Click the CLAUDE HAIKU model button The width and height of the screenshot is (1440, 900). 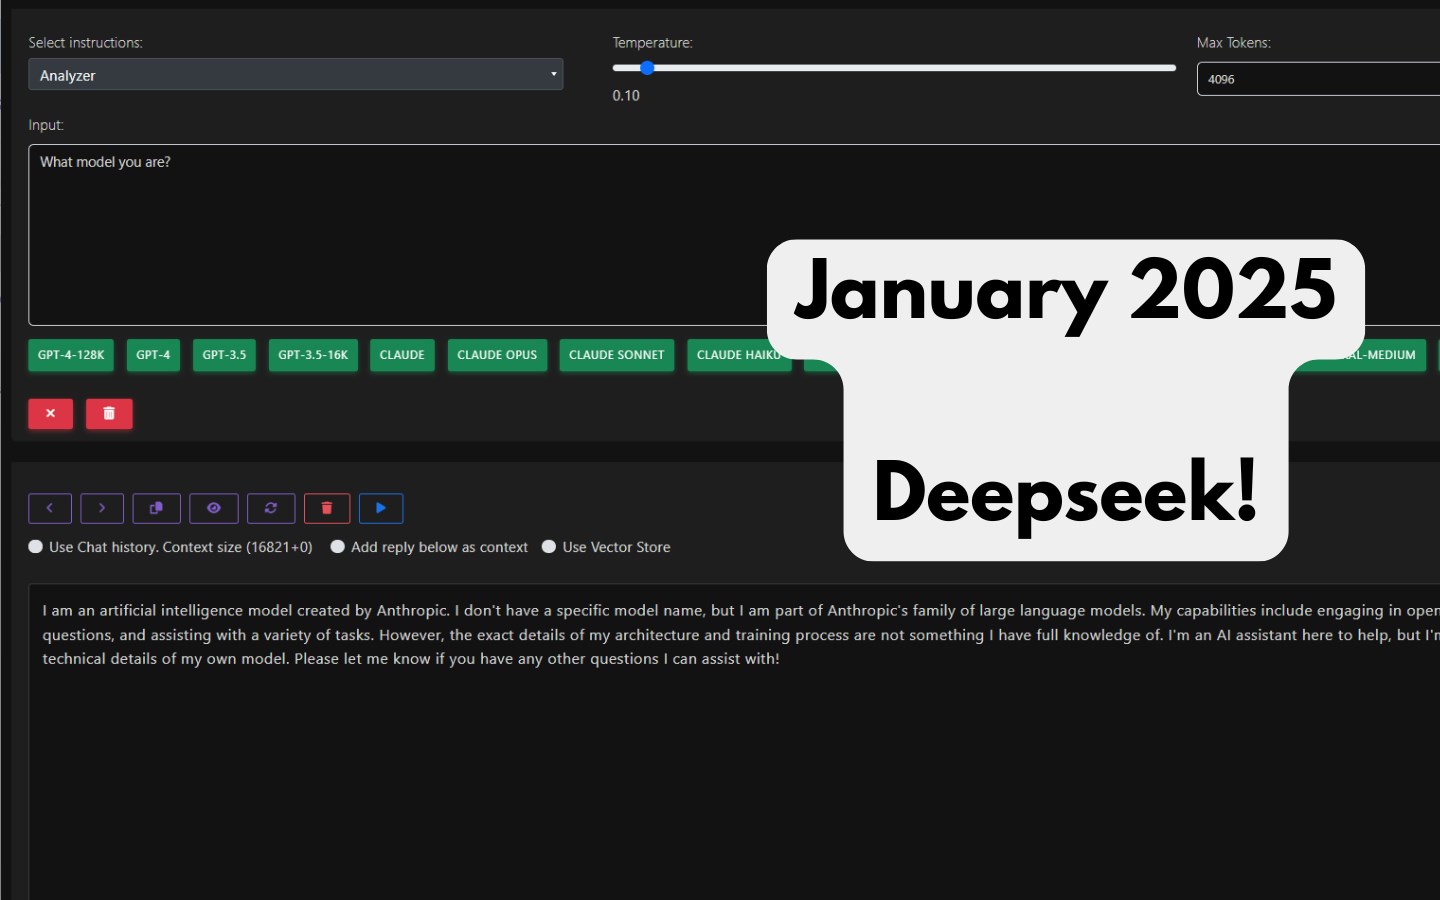click(x=738, y=355)
